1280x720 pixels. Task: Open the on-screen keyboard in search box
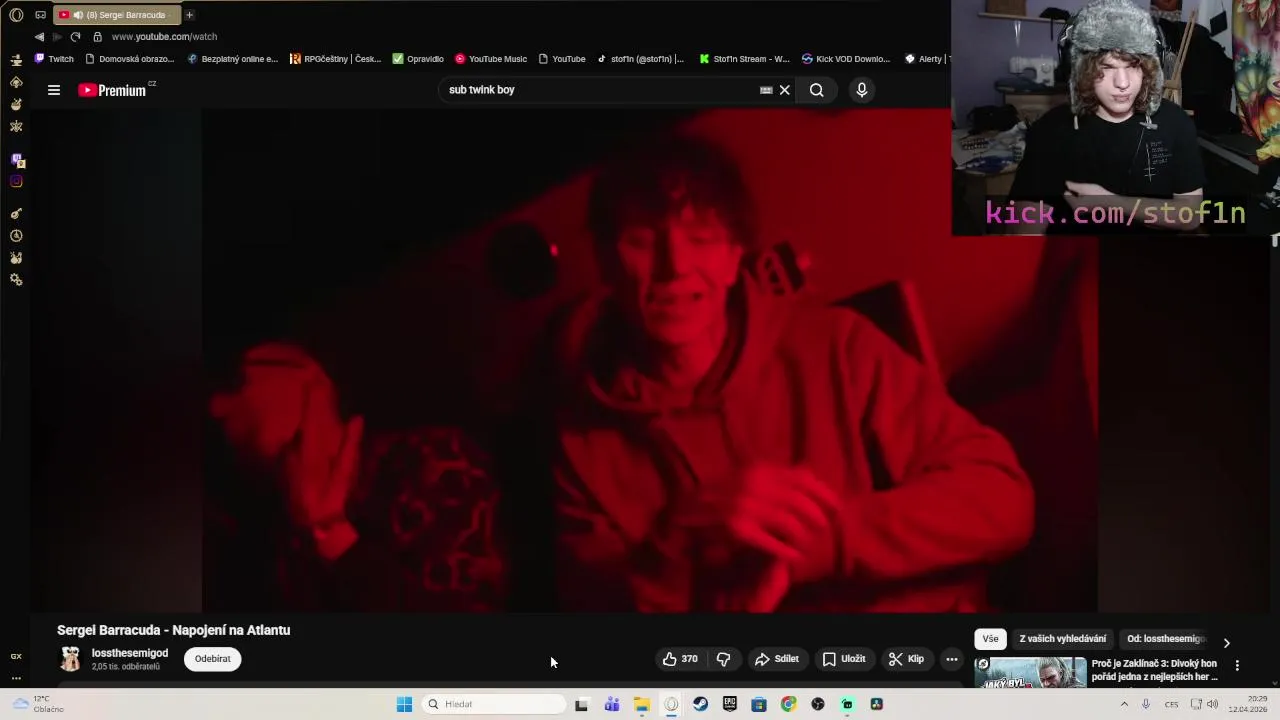click(766, 90)
